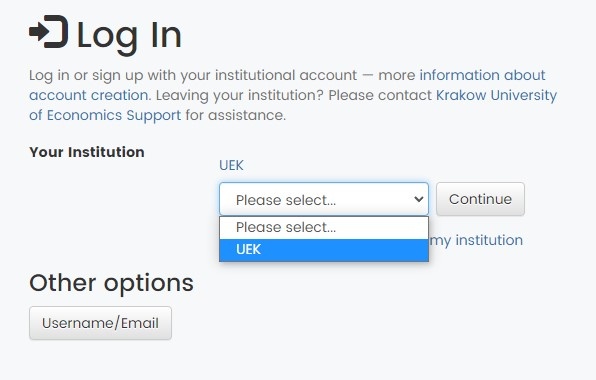Follow the partially hidden "my institution" link
The image size is (596, 380).
(476, 241)
